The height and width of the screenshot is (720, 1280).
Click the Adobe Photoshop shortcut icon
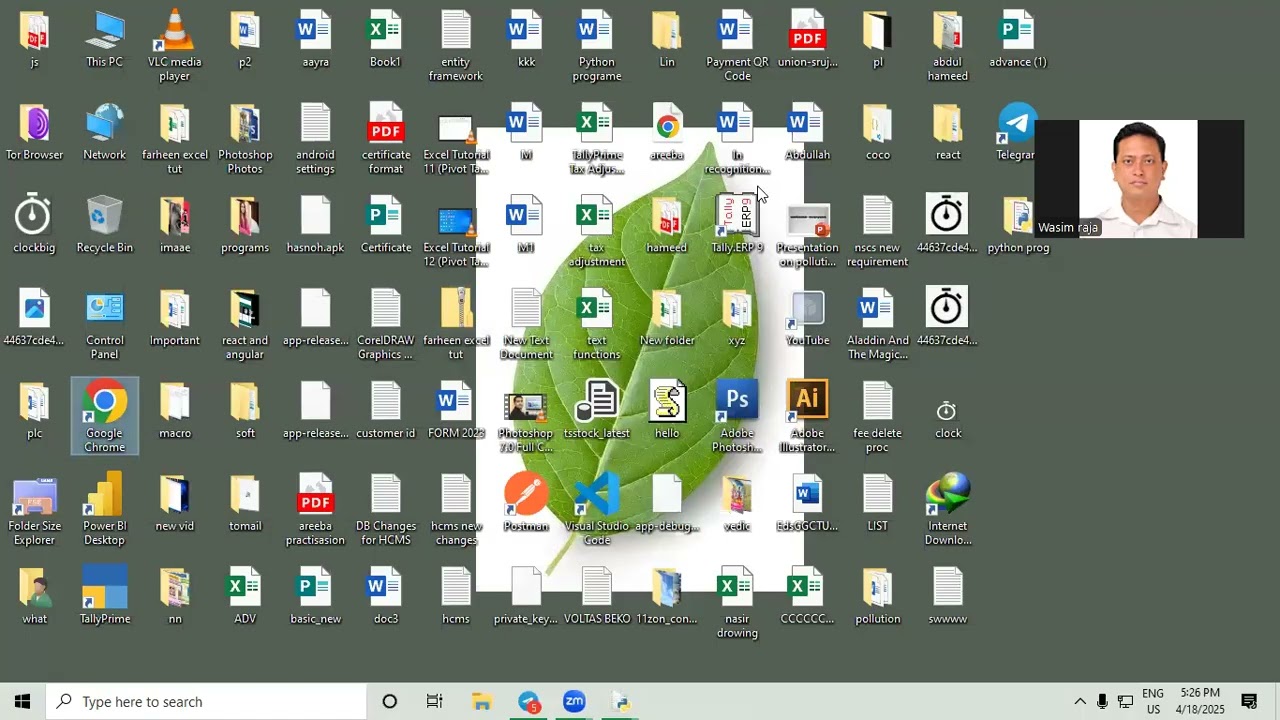click(x=737, y=417)
